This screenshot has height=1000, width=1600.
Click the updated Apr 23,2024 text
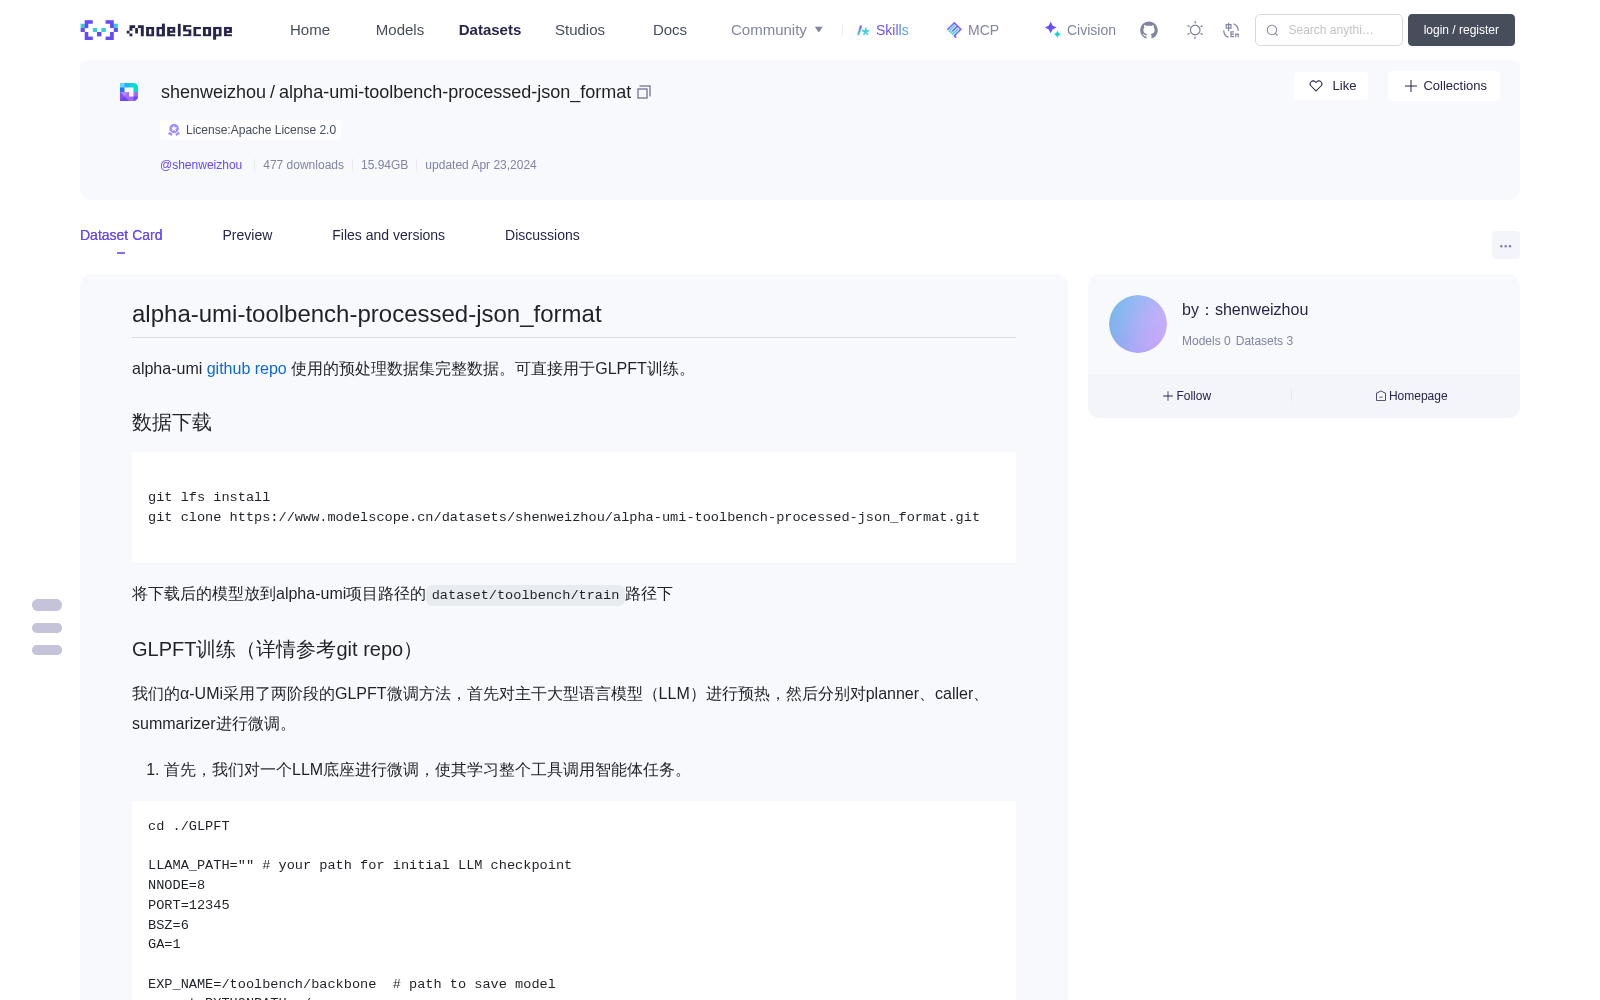[481, 165]
